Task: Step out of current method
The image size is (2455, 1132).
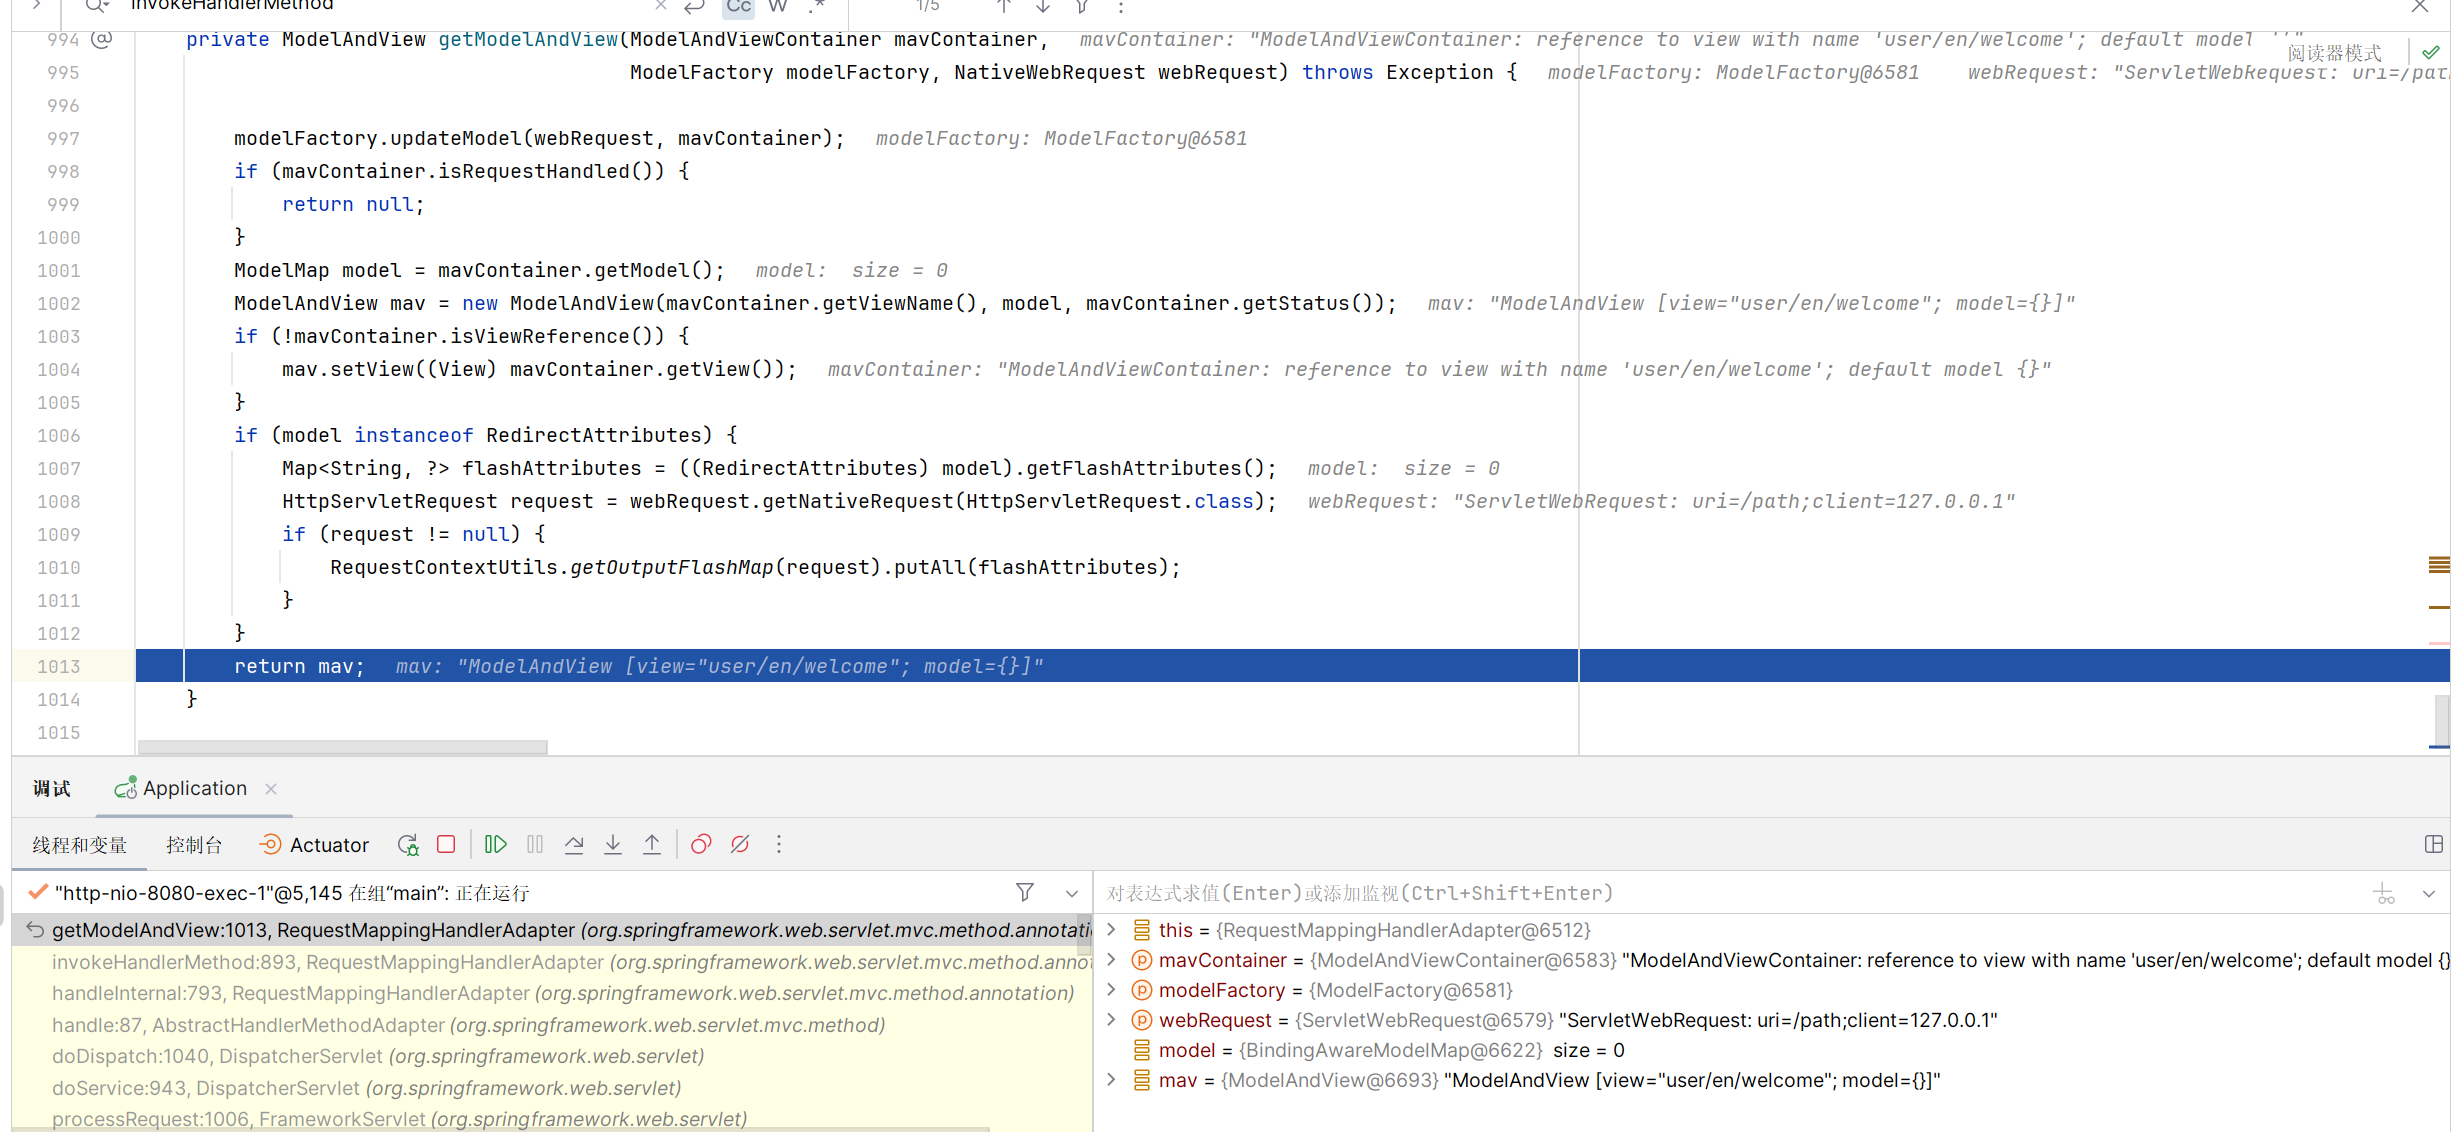Action: point(652,845)
